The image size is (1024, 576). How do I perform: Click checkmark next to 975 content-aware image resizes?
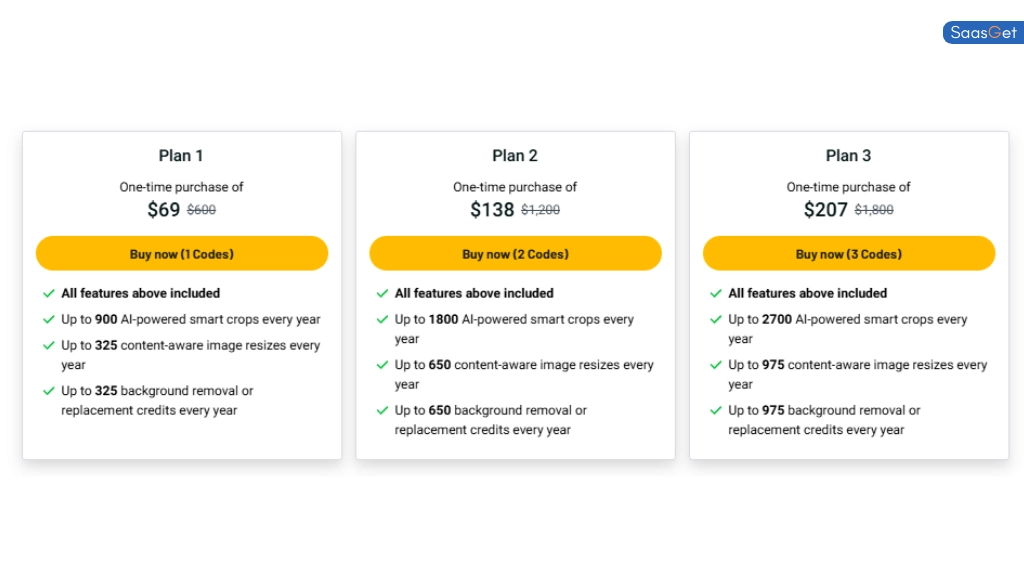point(716,365)
